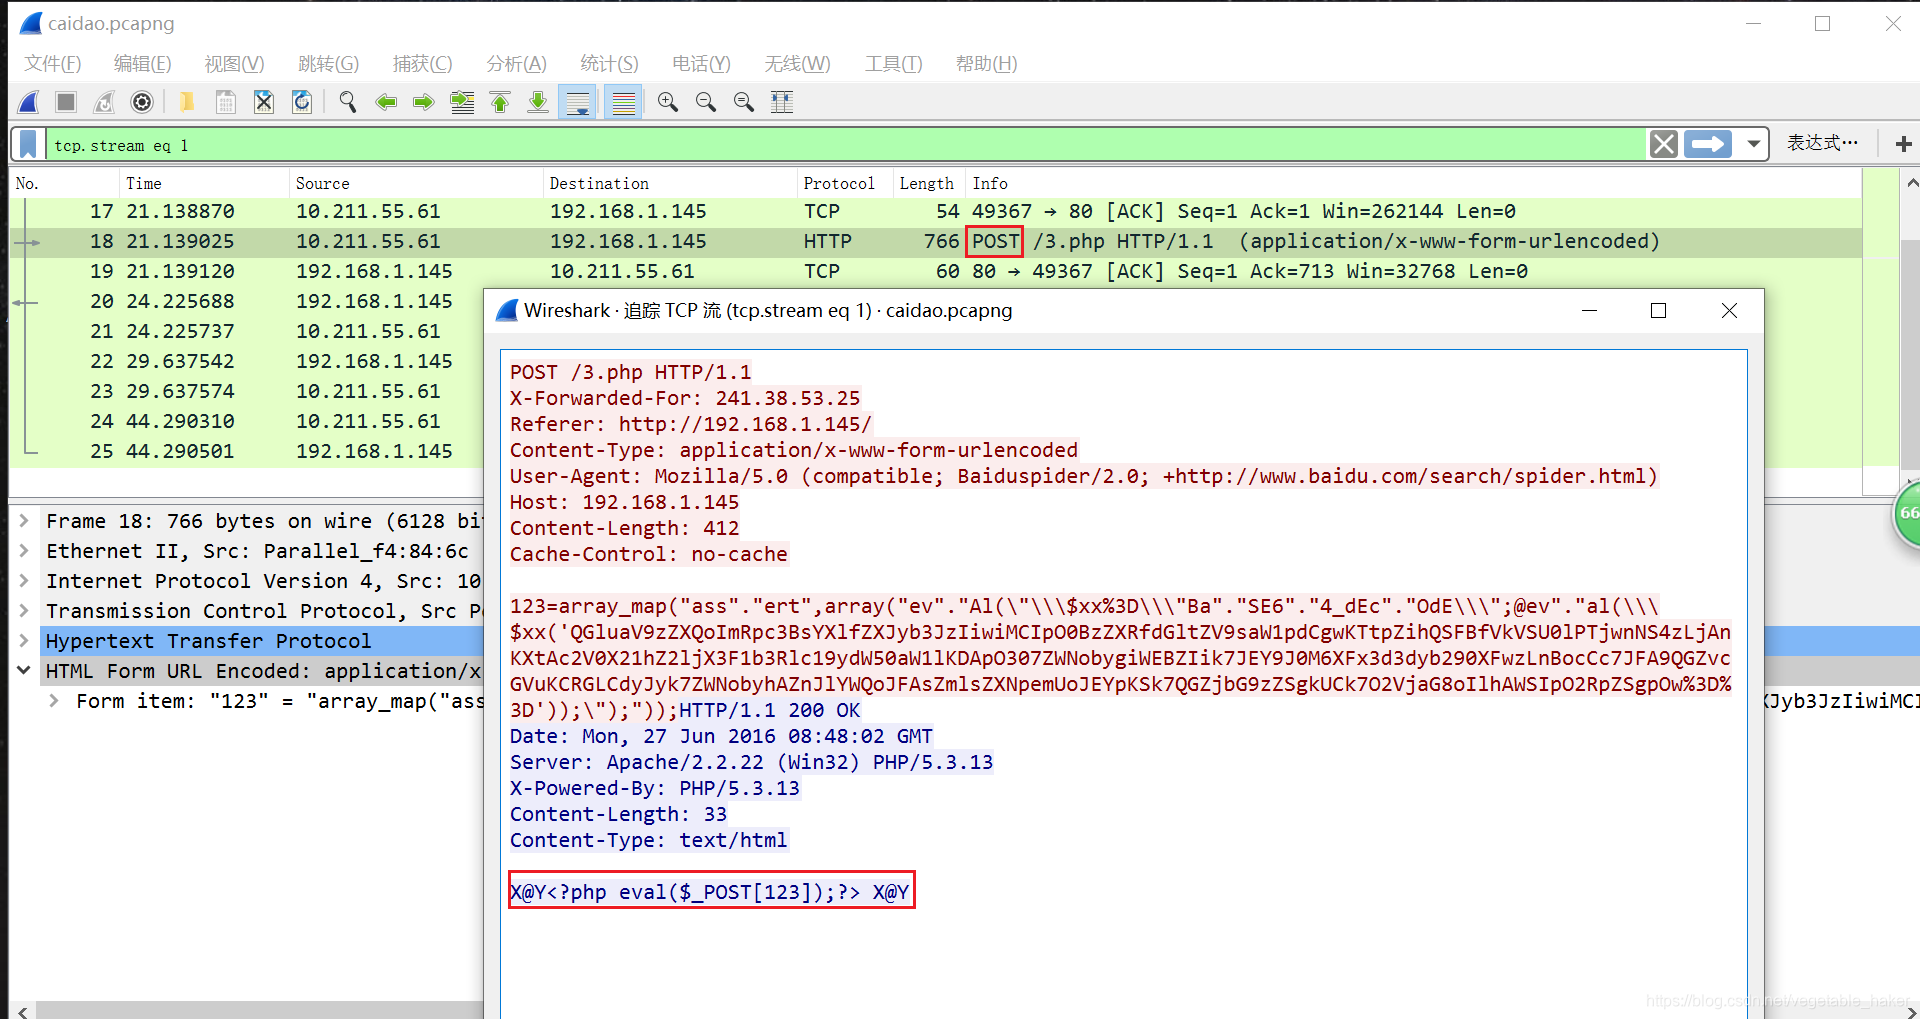The width and height of the screenshot is (1920, 1019).
Task: Open the 捕获(C) menu
Action: click(x=422, y=64)
